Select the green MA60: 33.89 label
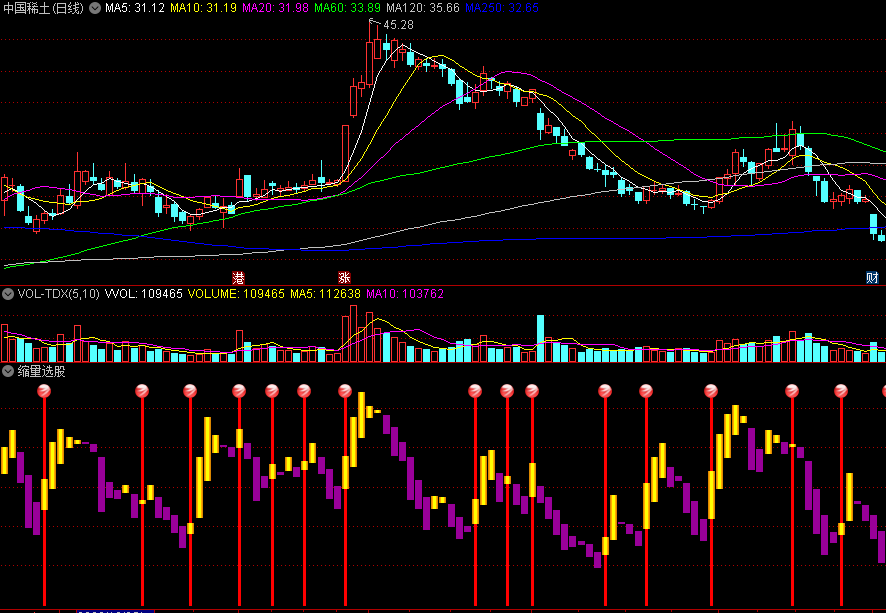 (x=348, y=8)
